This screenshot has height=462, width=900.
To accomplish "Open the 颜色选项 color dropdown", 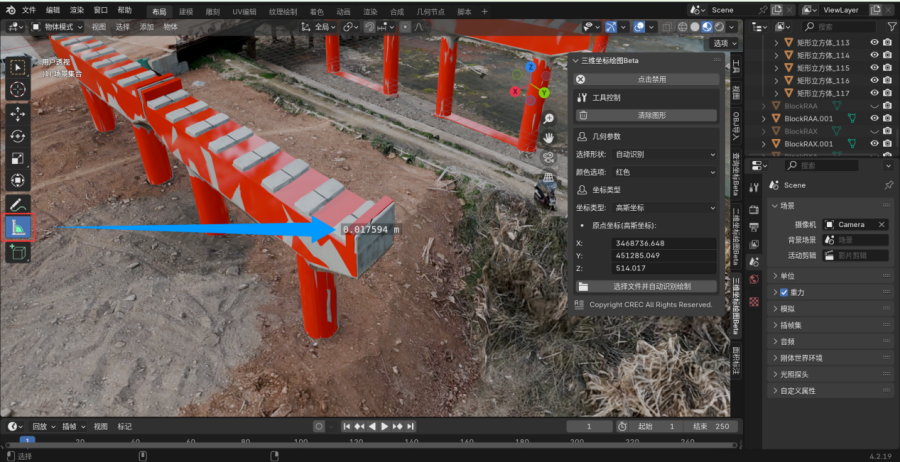I will point(667,172).
